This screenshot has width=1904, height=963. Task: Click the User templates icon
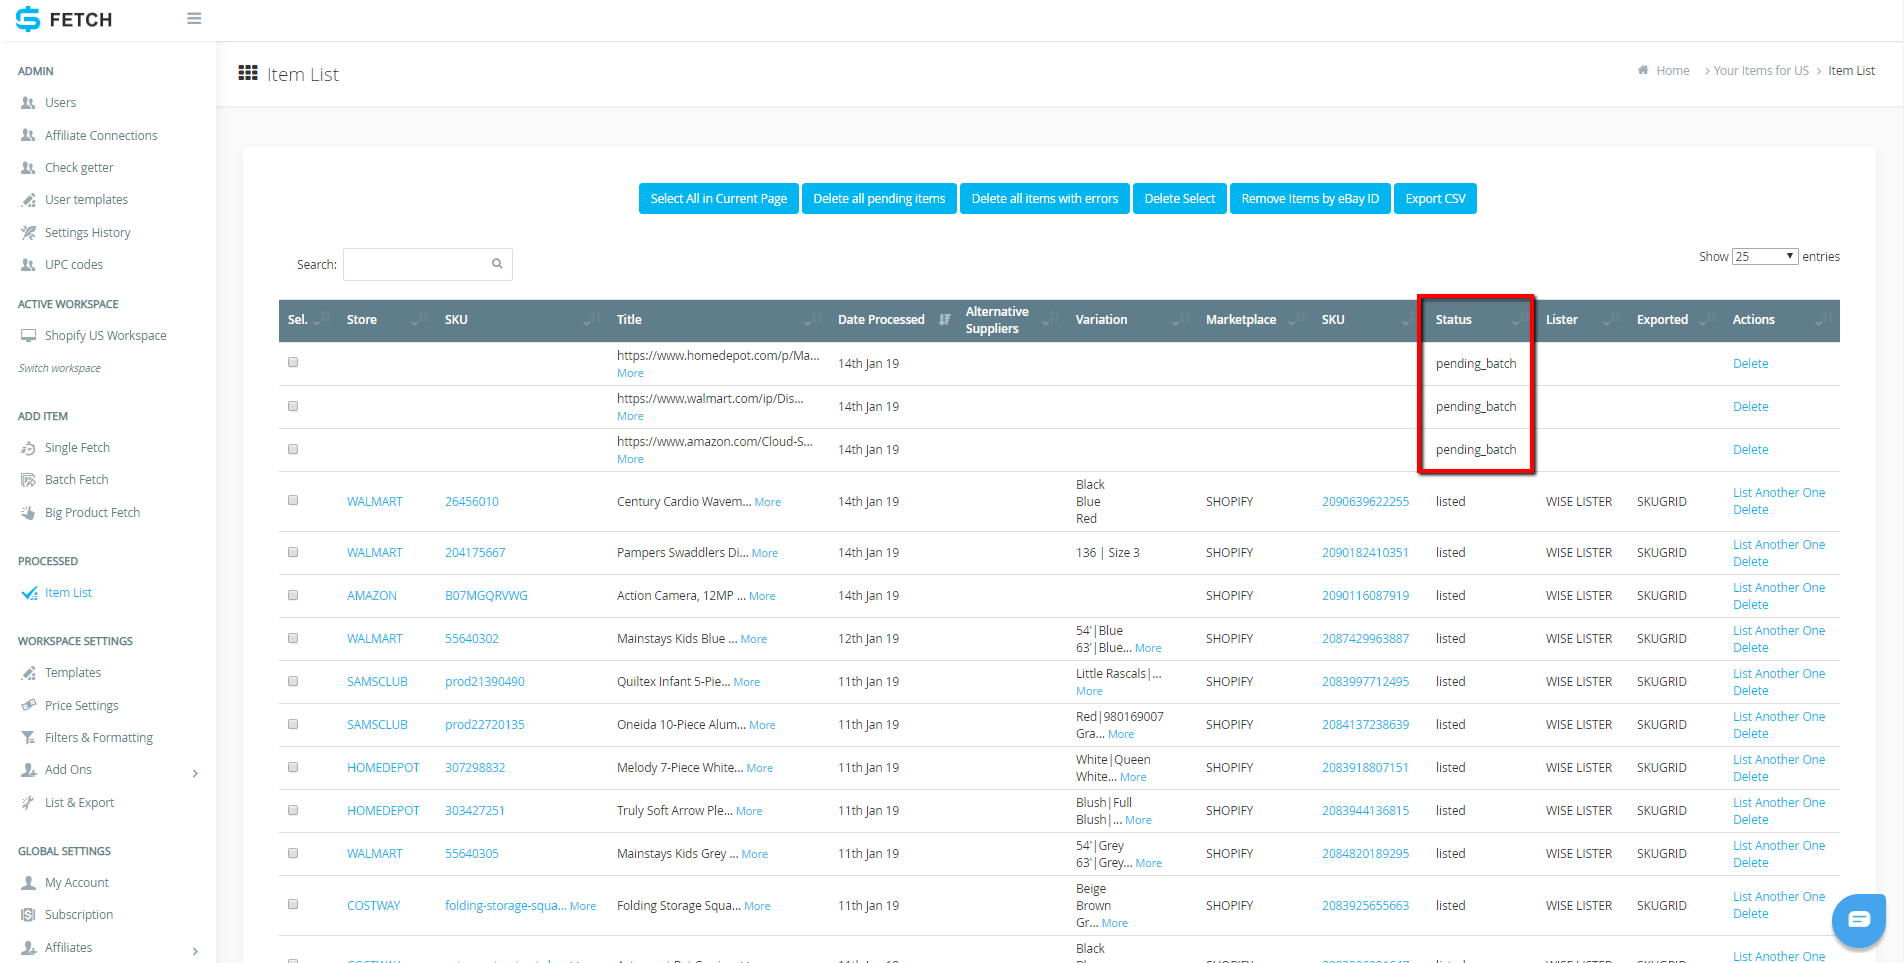[28, 200]
